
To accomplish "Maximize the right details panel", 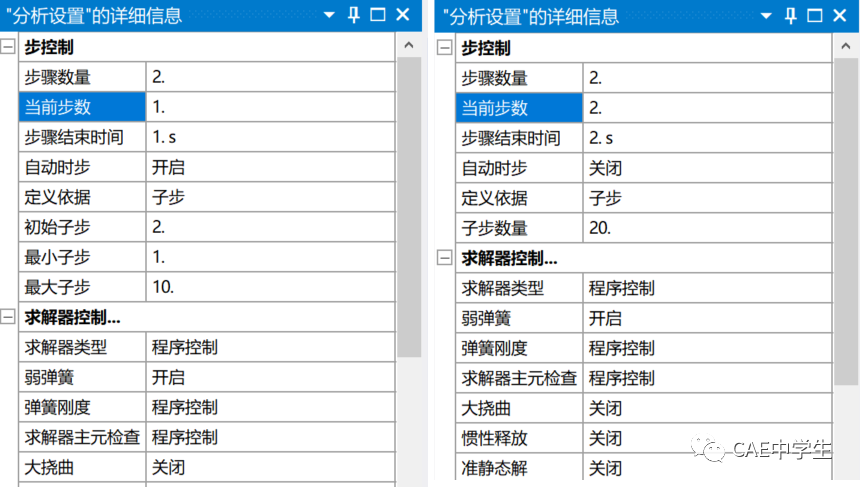I will [815, 15].
